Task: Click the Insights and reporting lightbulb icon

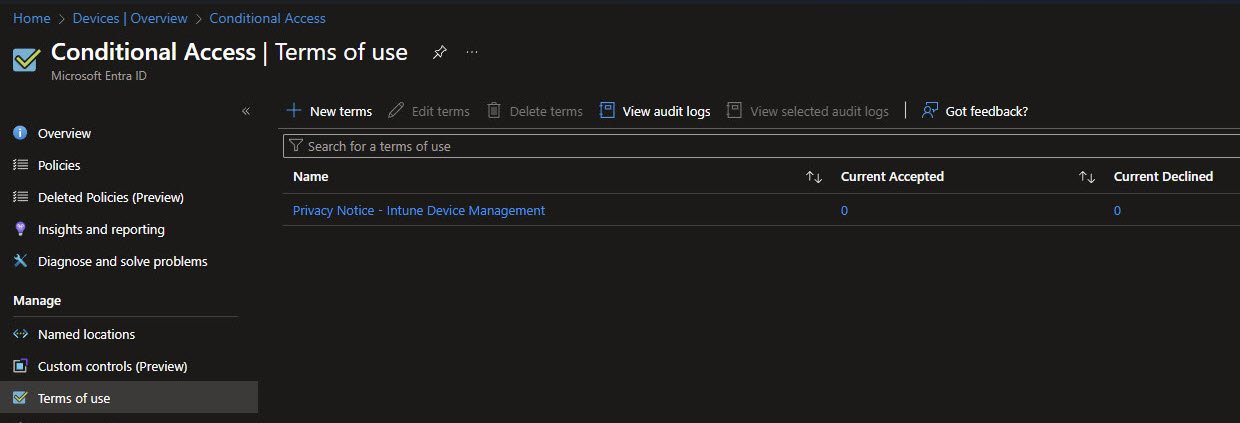Action: (20, 229)
